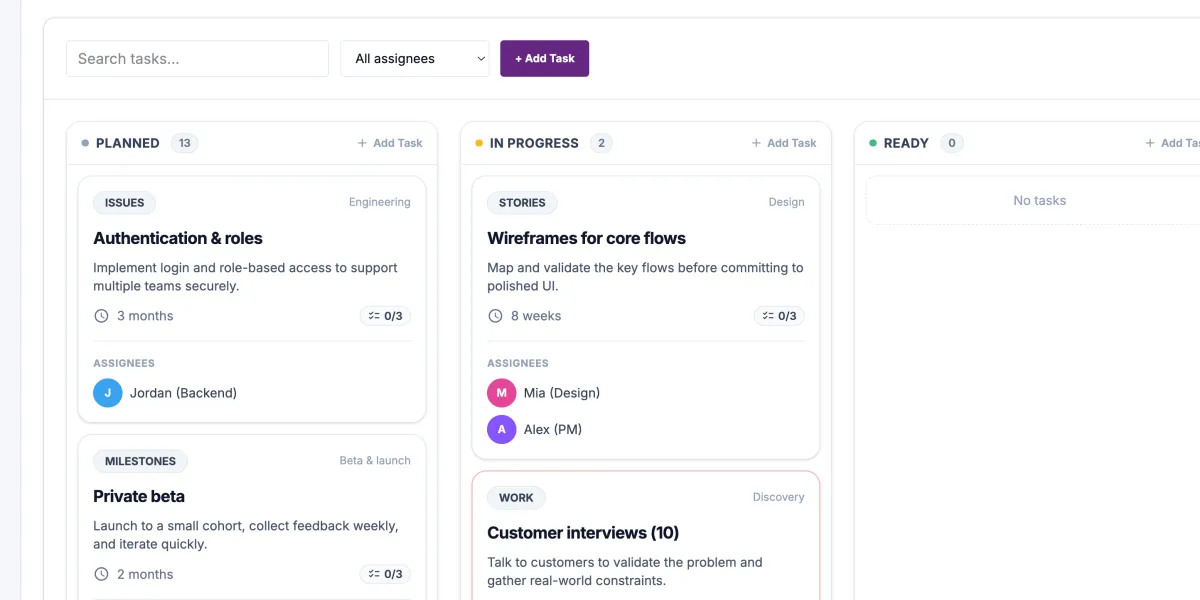Select the STORIES pill on Wireframes card
Viewport: 1200px width, 600px height.
pos(522,202)
